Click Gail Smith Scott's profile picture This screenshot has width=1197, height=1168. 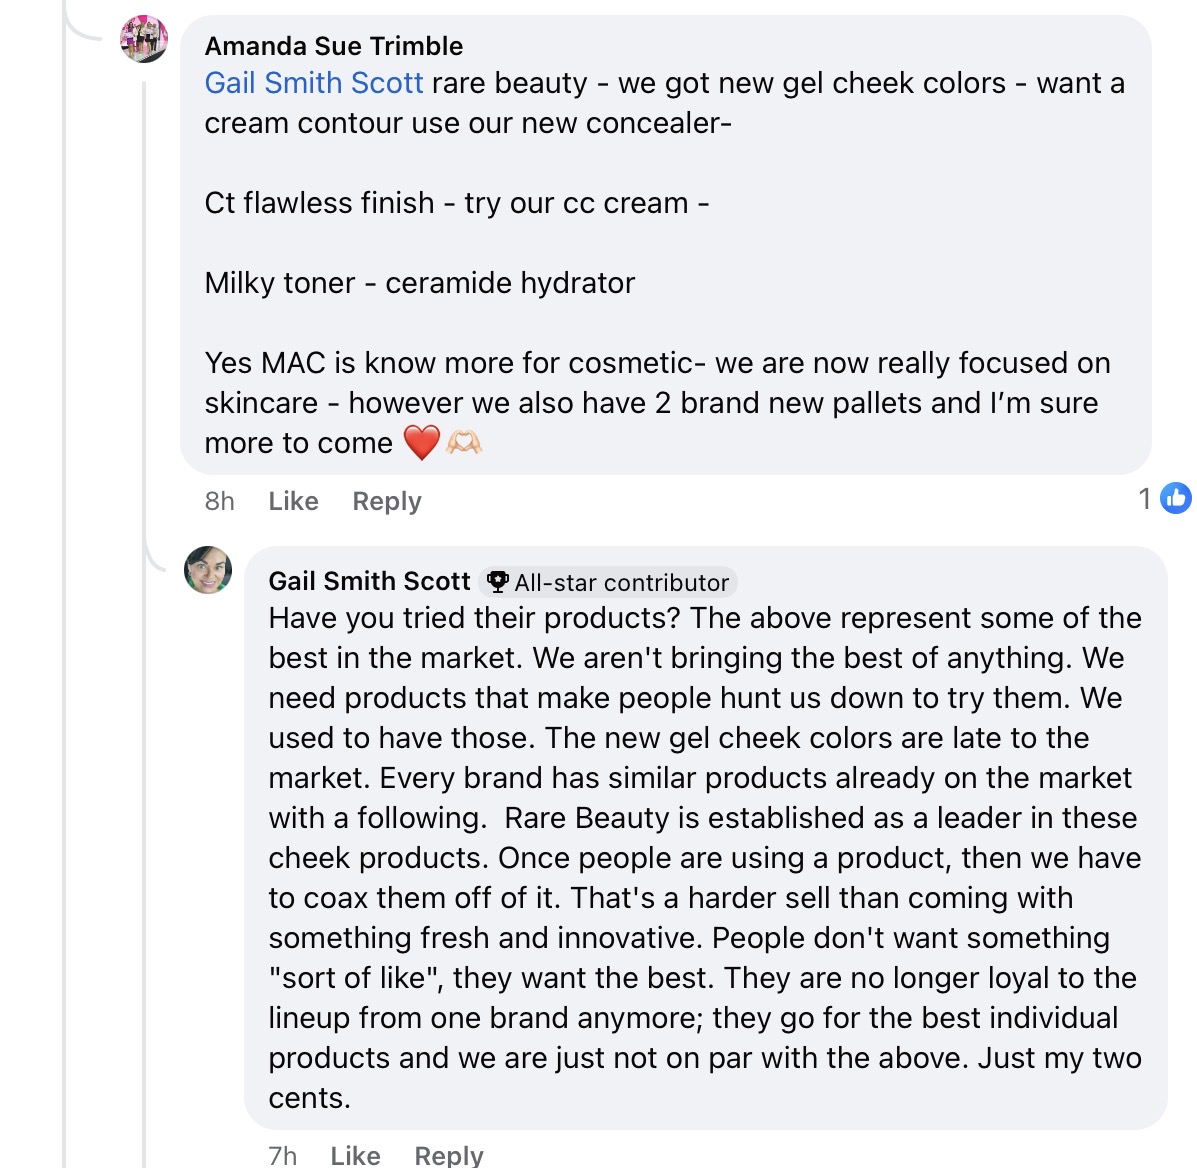pyautogui.click(x=208, y=570)
